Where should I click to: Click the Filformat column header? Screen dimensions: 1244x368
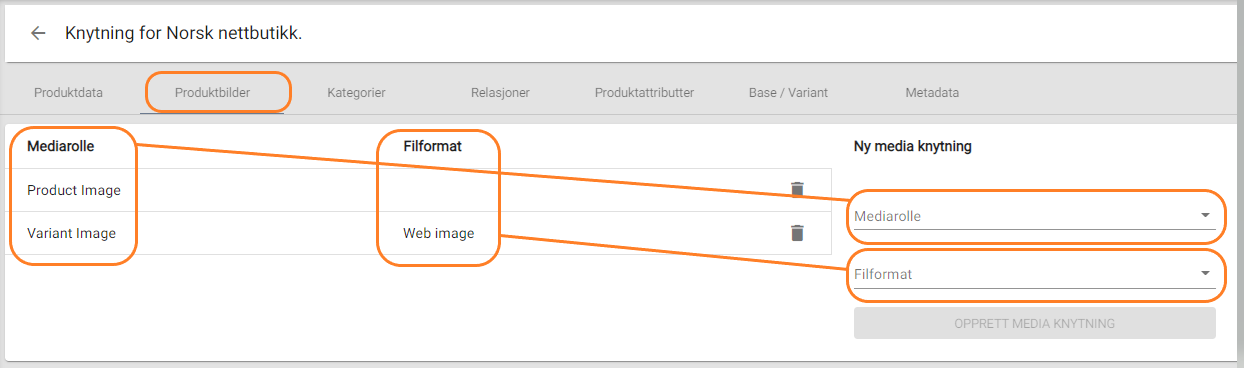pyautogui.click(x=433, y=146)
